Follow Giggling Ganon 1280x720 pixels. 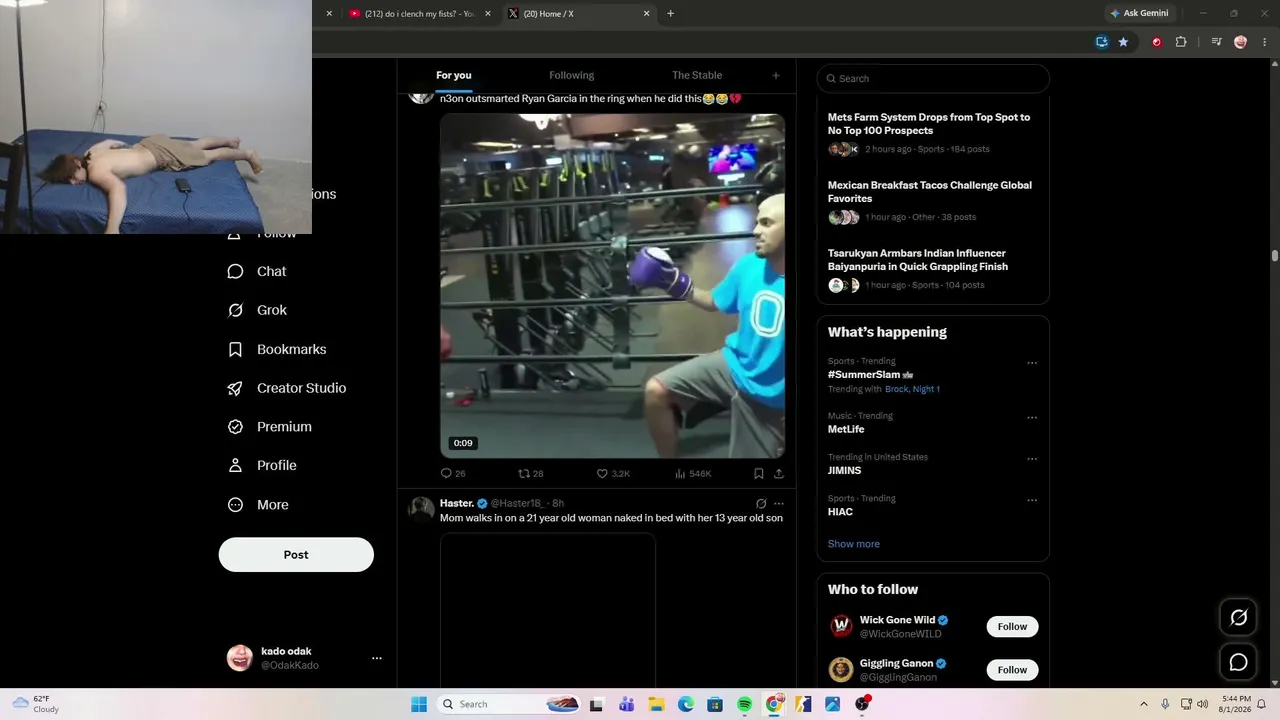pos(1012,670)
